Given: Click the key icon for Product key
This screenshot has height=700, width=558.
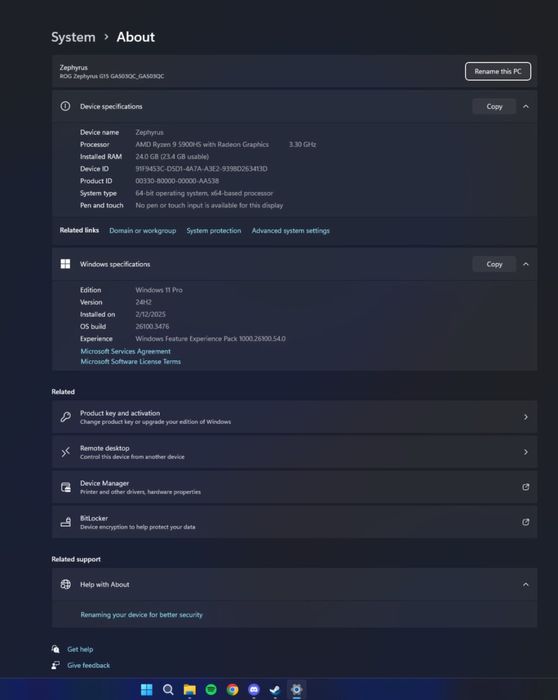Looking at the screenshot, I should (66, 417).
